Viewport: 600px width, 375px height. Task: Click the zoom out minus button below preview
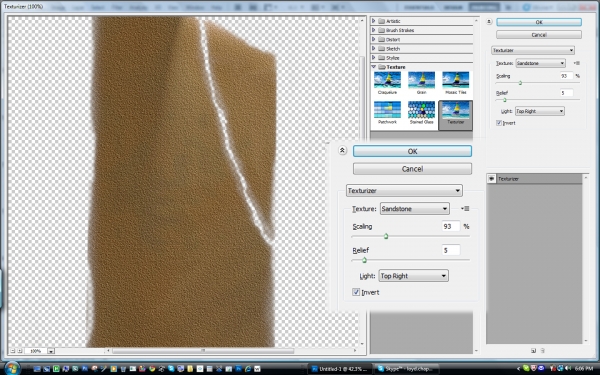[13, 351]
